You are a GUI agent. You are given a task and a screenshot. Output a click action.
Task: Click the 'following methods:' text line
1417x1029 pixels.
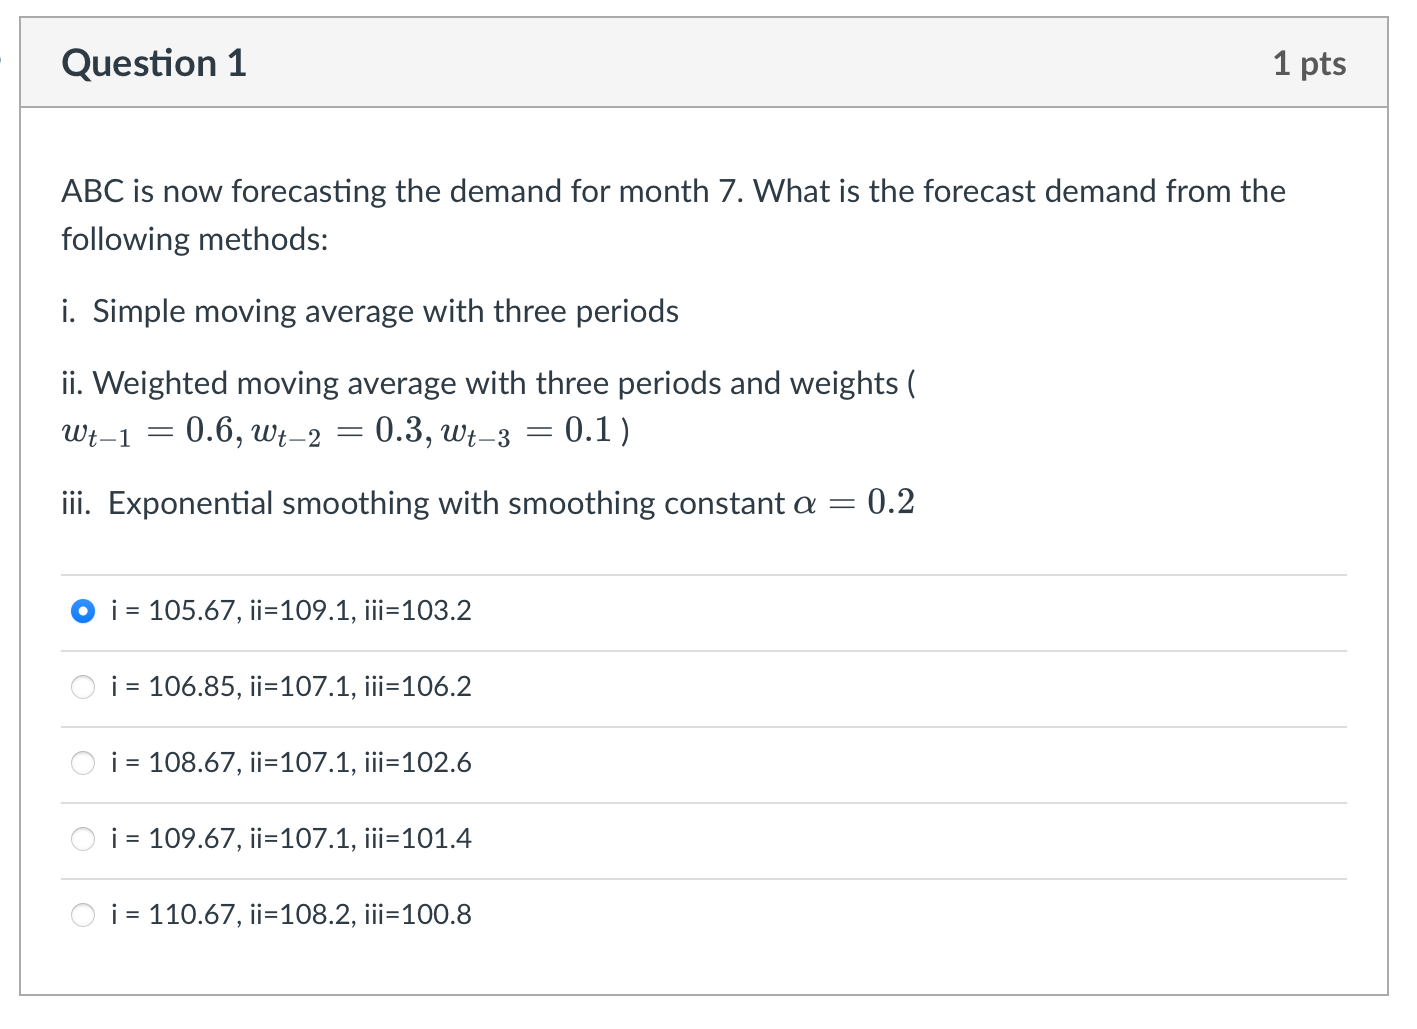tap(195, 239)
